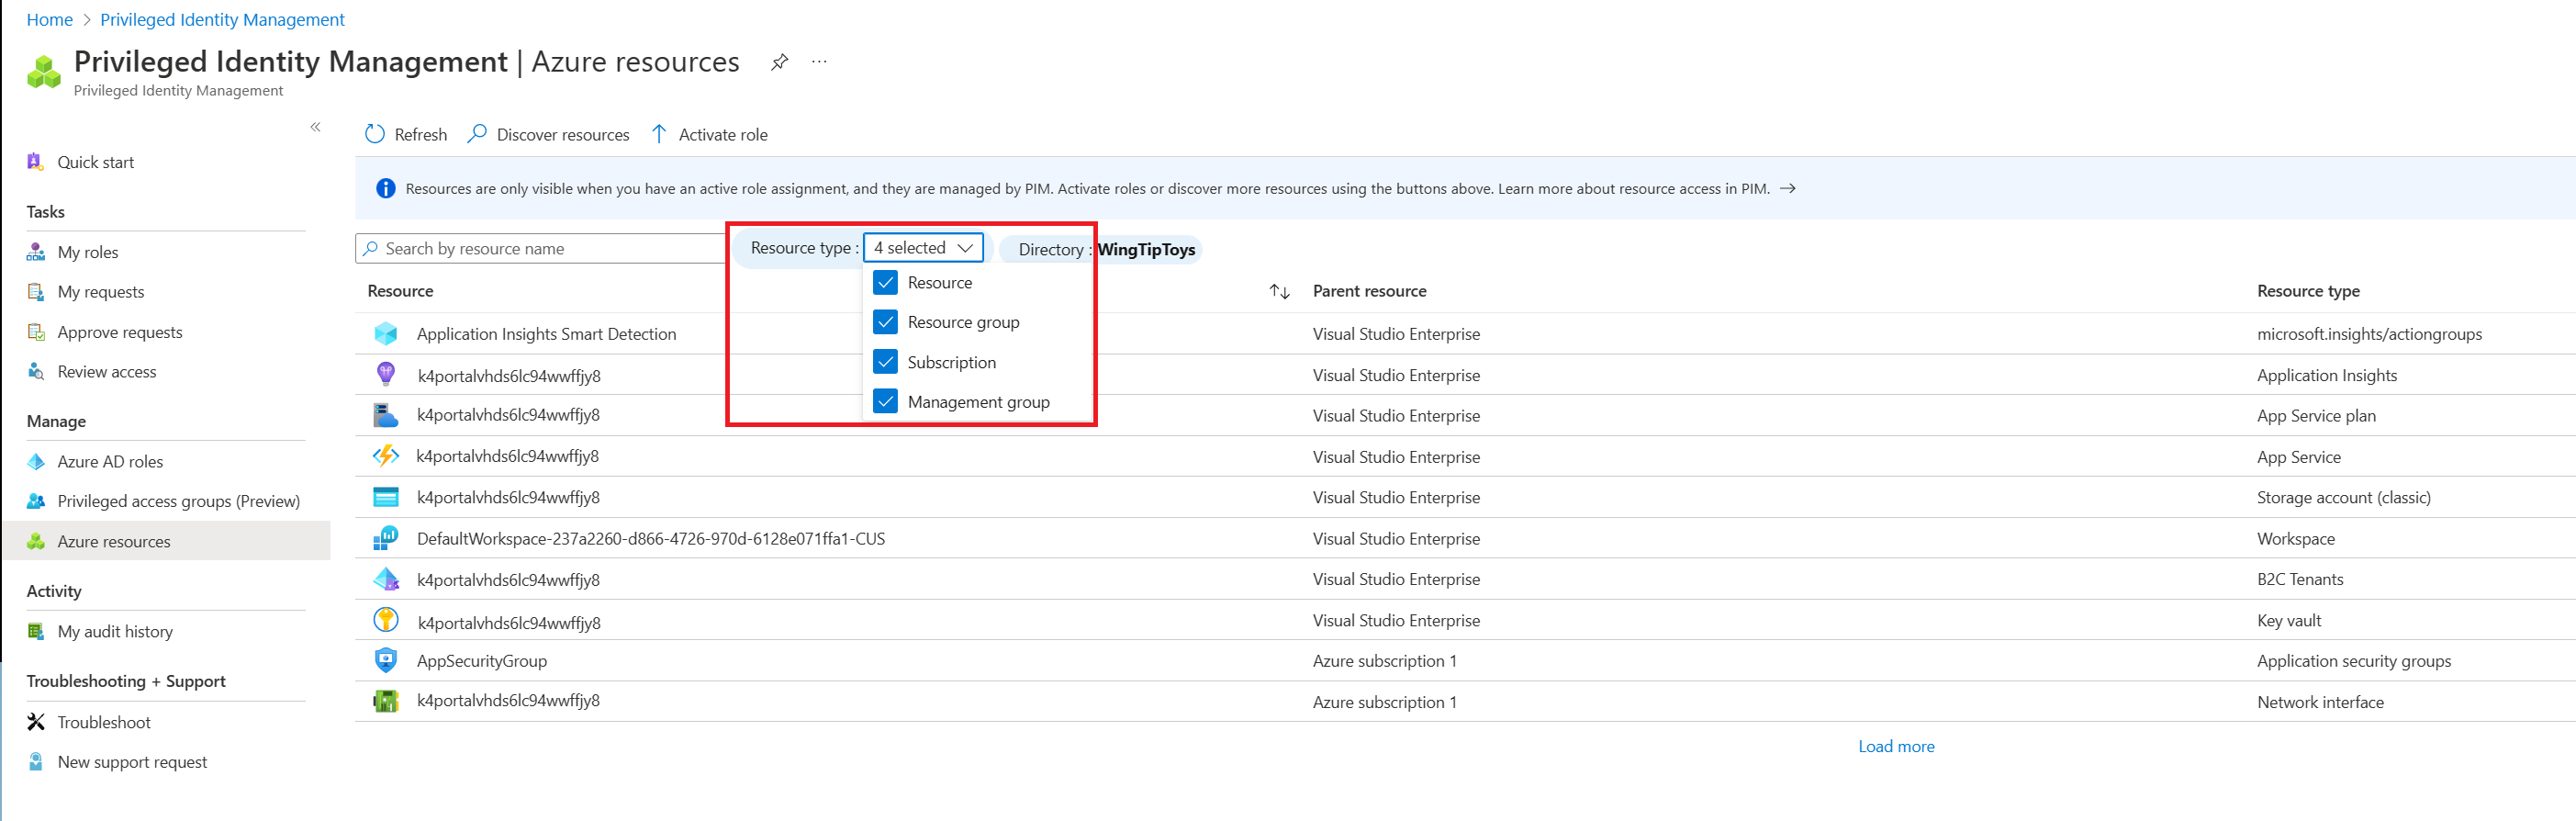Click the Review access icon
The image size is (2576, 821).
coord(36,372)
